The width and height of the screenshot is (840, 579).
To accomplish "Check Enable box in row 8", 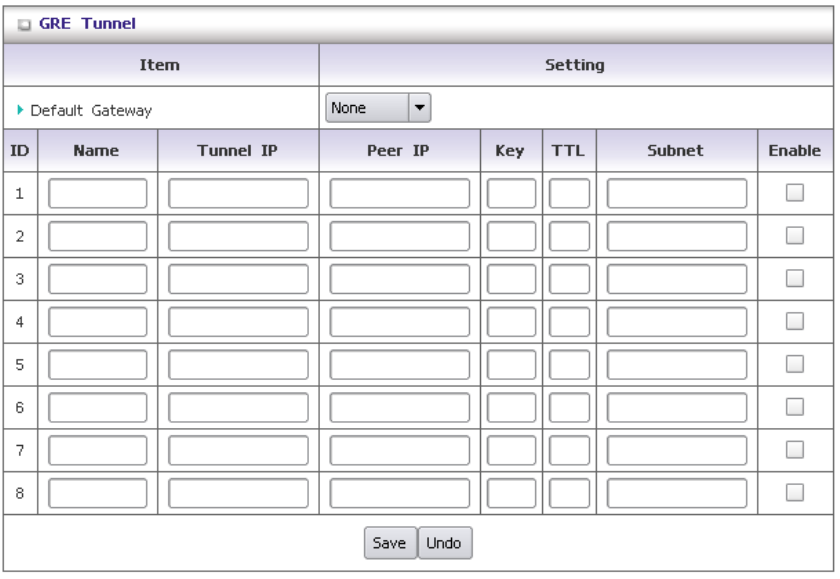I will coord(794,493).
